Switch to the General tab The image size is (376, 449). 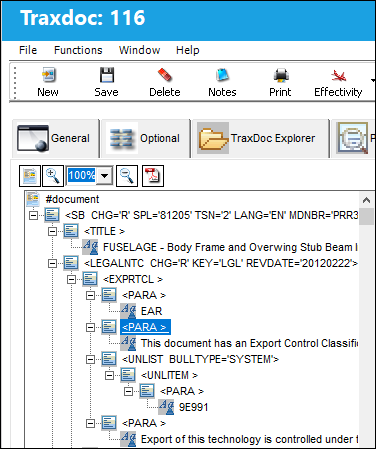pyautogui.click(x=56, y=138)
